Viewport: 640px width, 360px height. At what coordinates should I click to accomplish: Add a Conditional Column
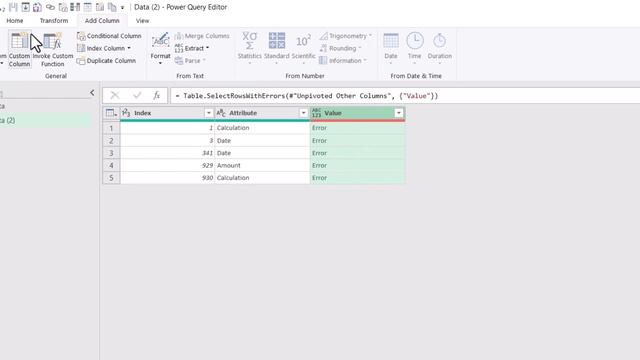[x=109, y=36]
